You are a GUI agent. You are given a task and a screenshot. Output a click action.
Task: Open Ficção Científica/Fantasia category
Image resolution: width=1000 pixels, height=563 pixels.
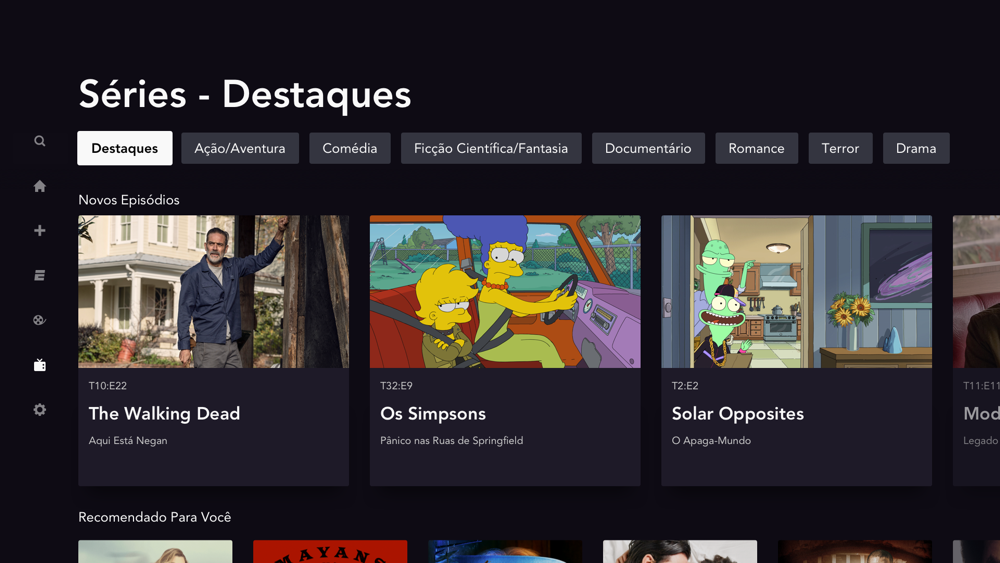(491, 148)
